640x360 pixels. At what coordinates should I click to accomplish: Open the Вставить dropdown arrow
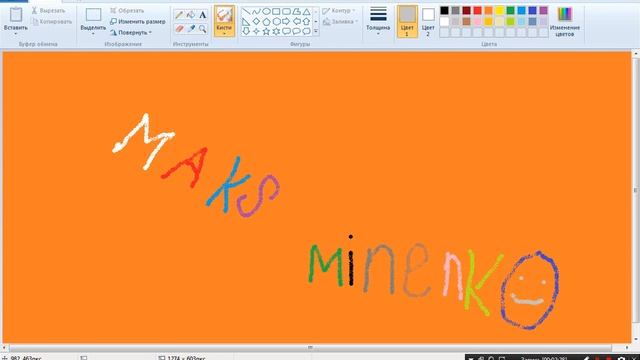(x=16, y=34)
